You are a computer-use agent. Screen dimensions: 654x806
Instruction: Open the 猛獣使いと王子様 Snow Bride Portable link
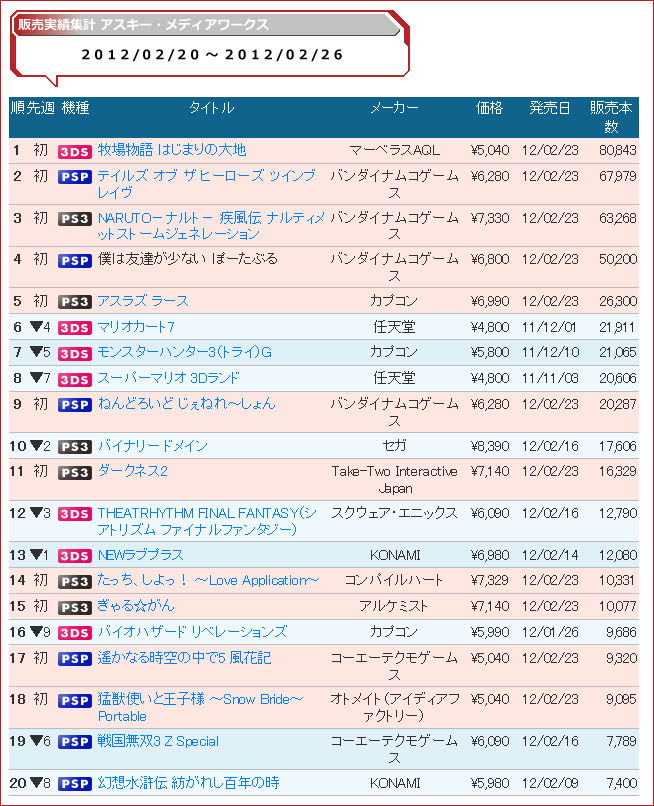(201, 707)
